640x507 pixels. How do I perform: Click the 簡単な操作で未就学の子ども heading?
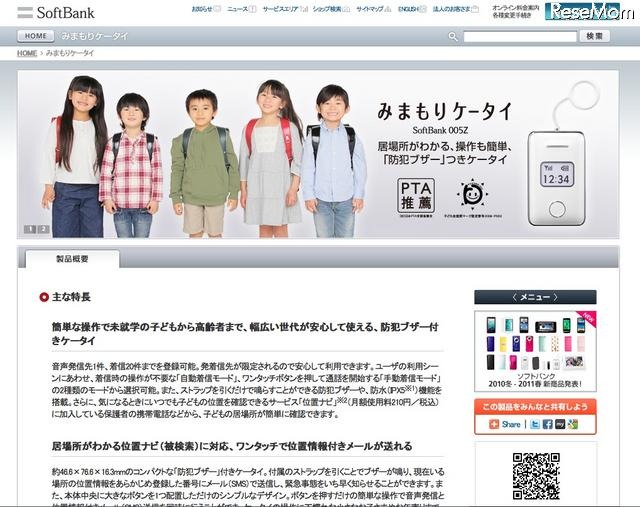point(245,333)
